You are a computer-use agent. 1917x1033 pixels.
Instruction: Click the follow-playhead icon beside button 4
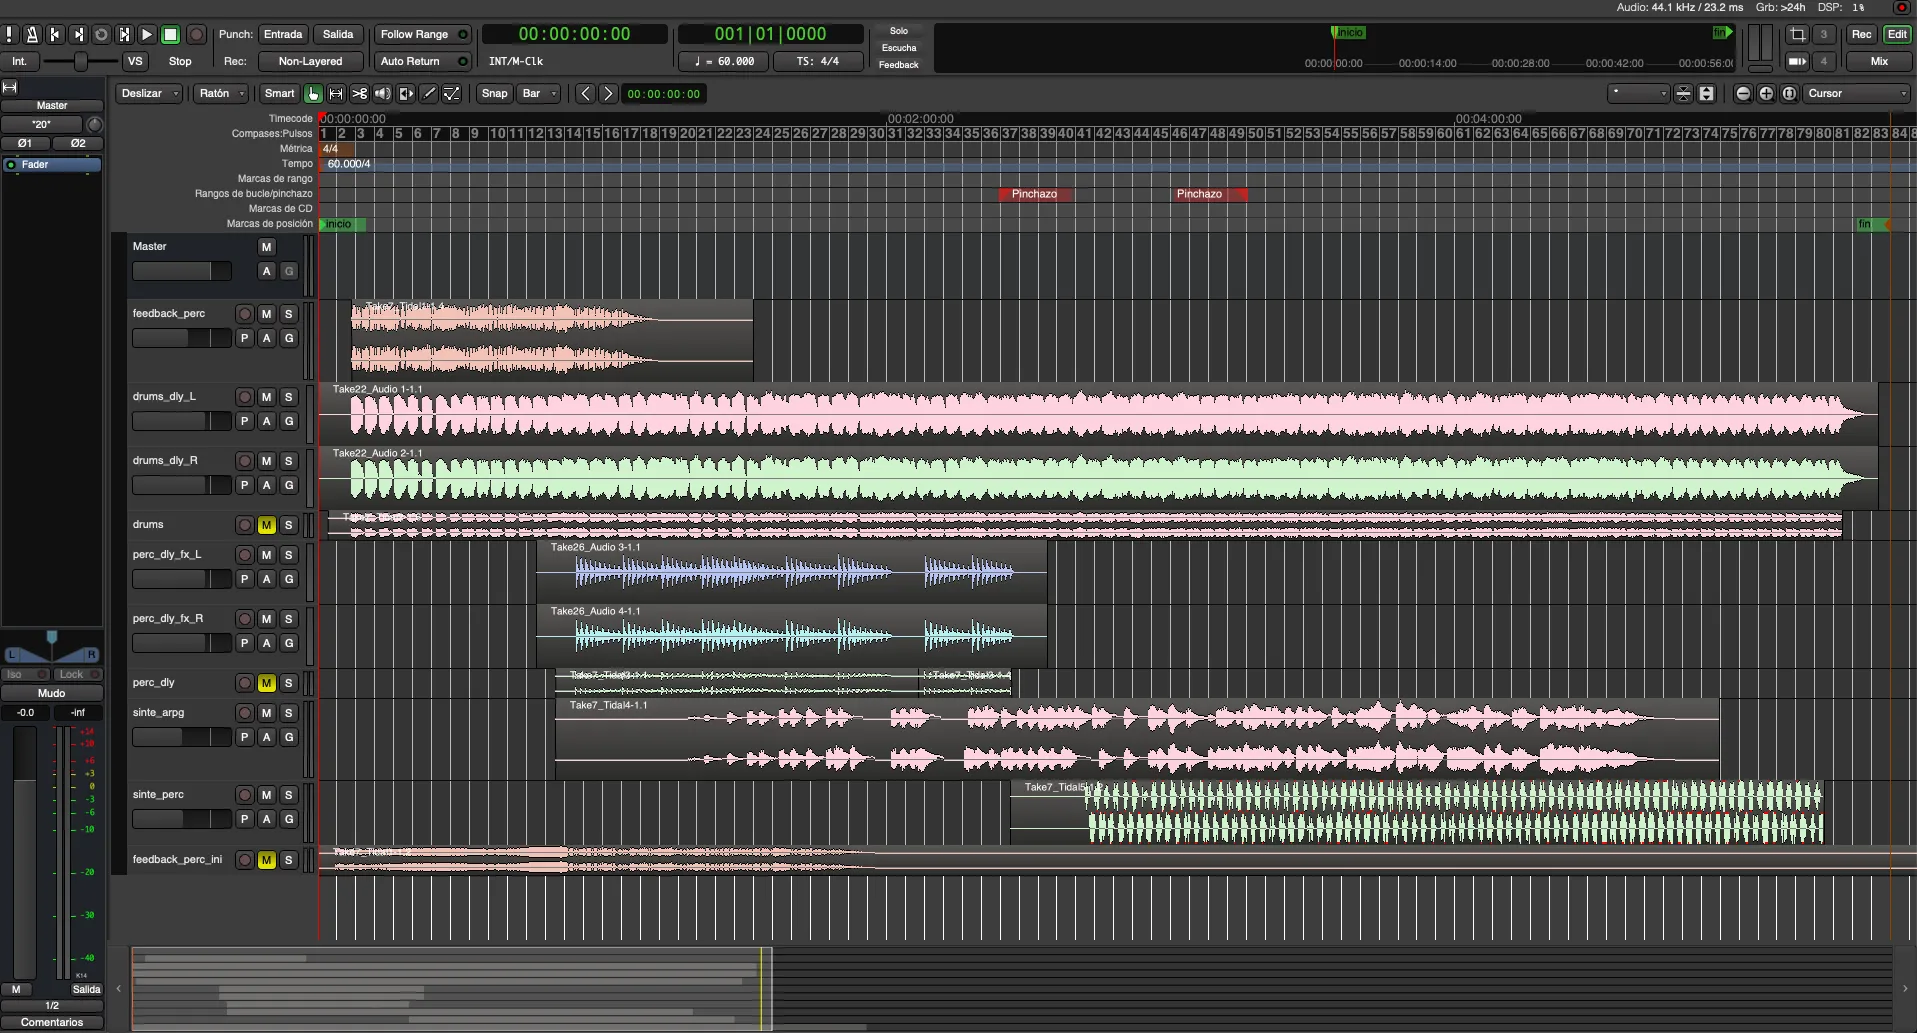pyautogui.click(x=1797, y=61)
